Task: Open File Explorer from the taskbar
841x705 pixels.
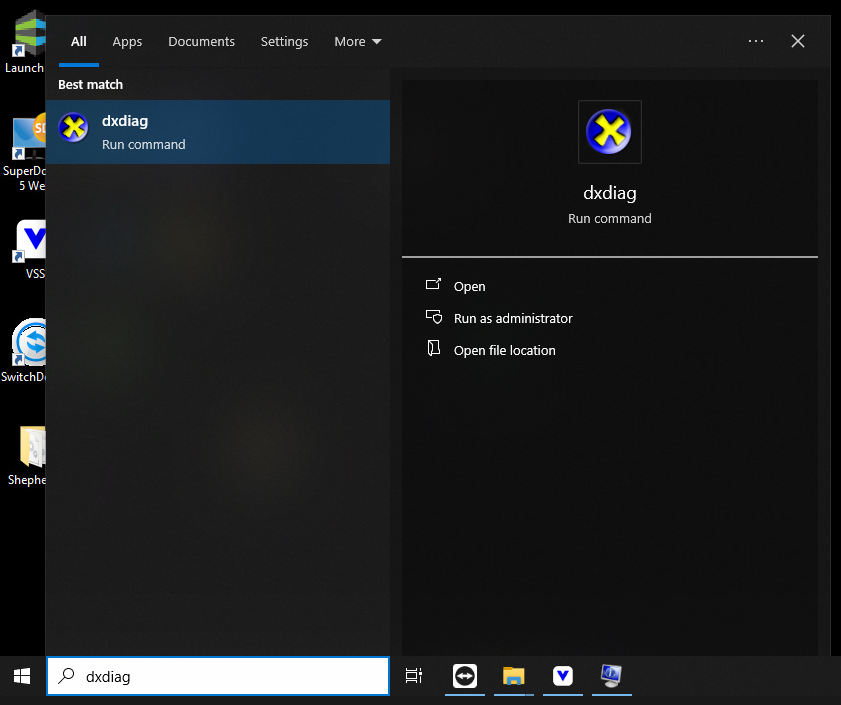Action: pyautogui.click(x=513, y=676)
